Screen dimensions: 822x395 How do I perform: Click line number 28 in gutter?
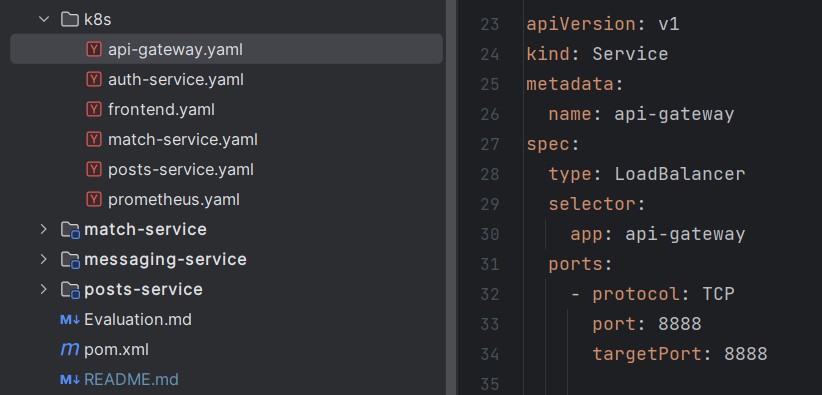(490, 174)
